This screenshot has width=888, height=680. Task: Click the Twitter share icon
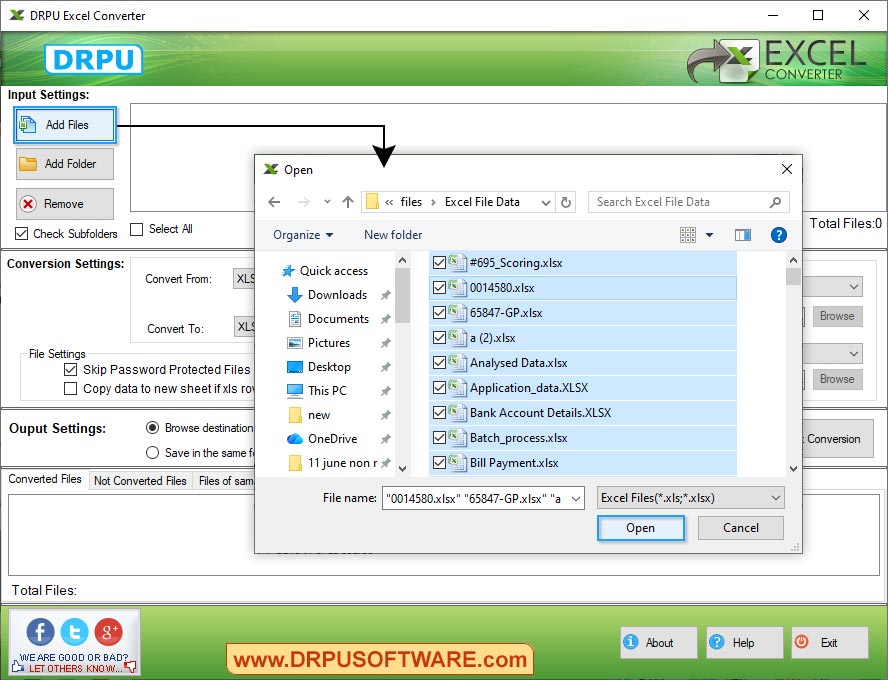point(74,632)
